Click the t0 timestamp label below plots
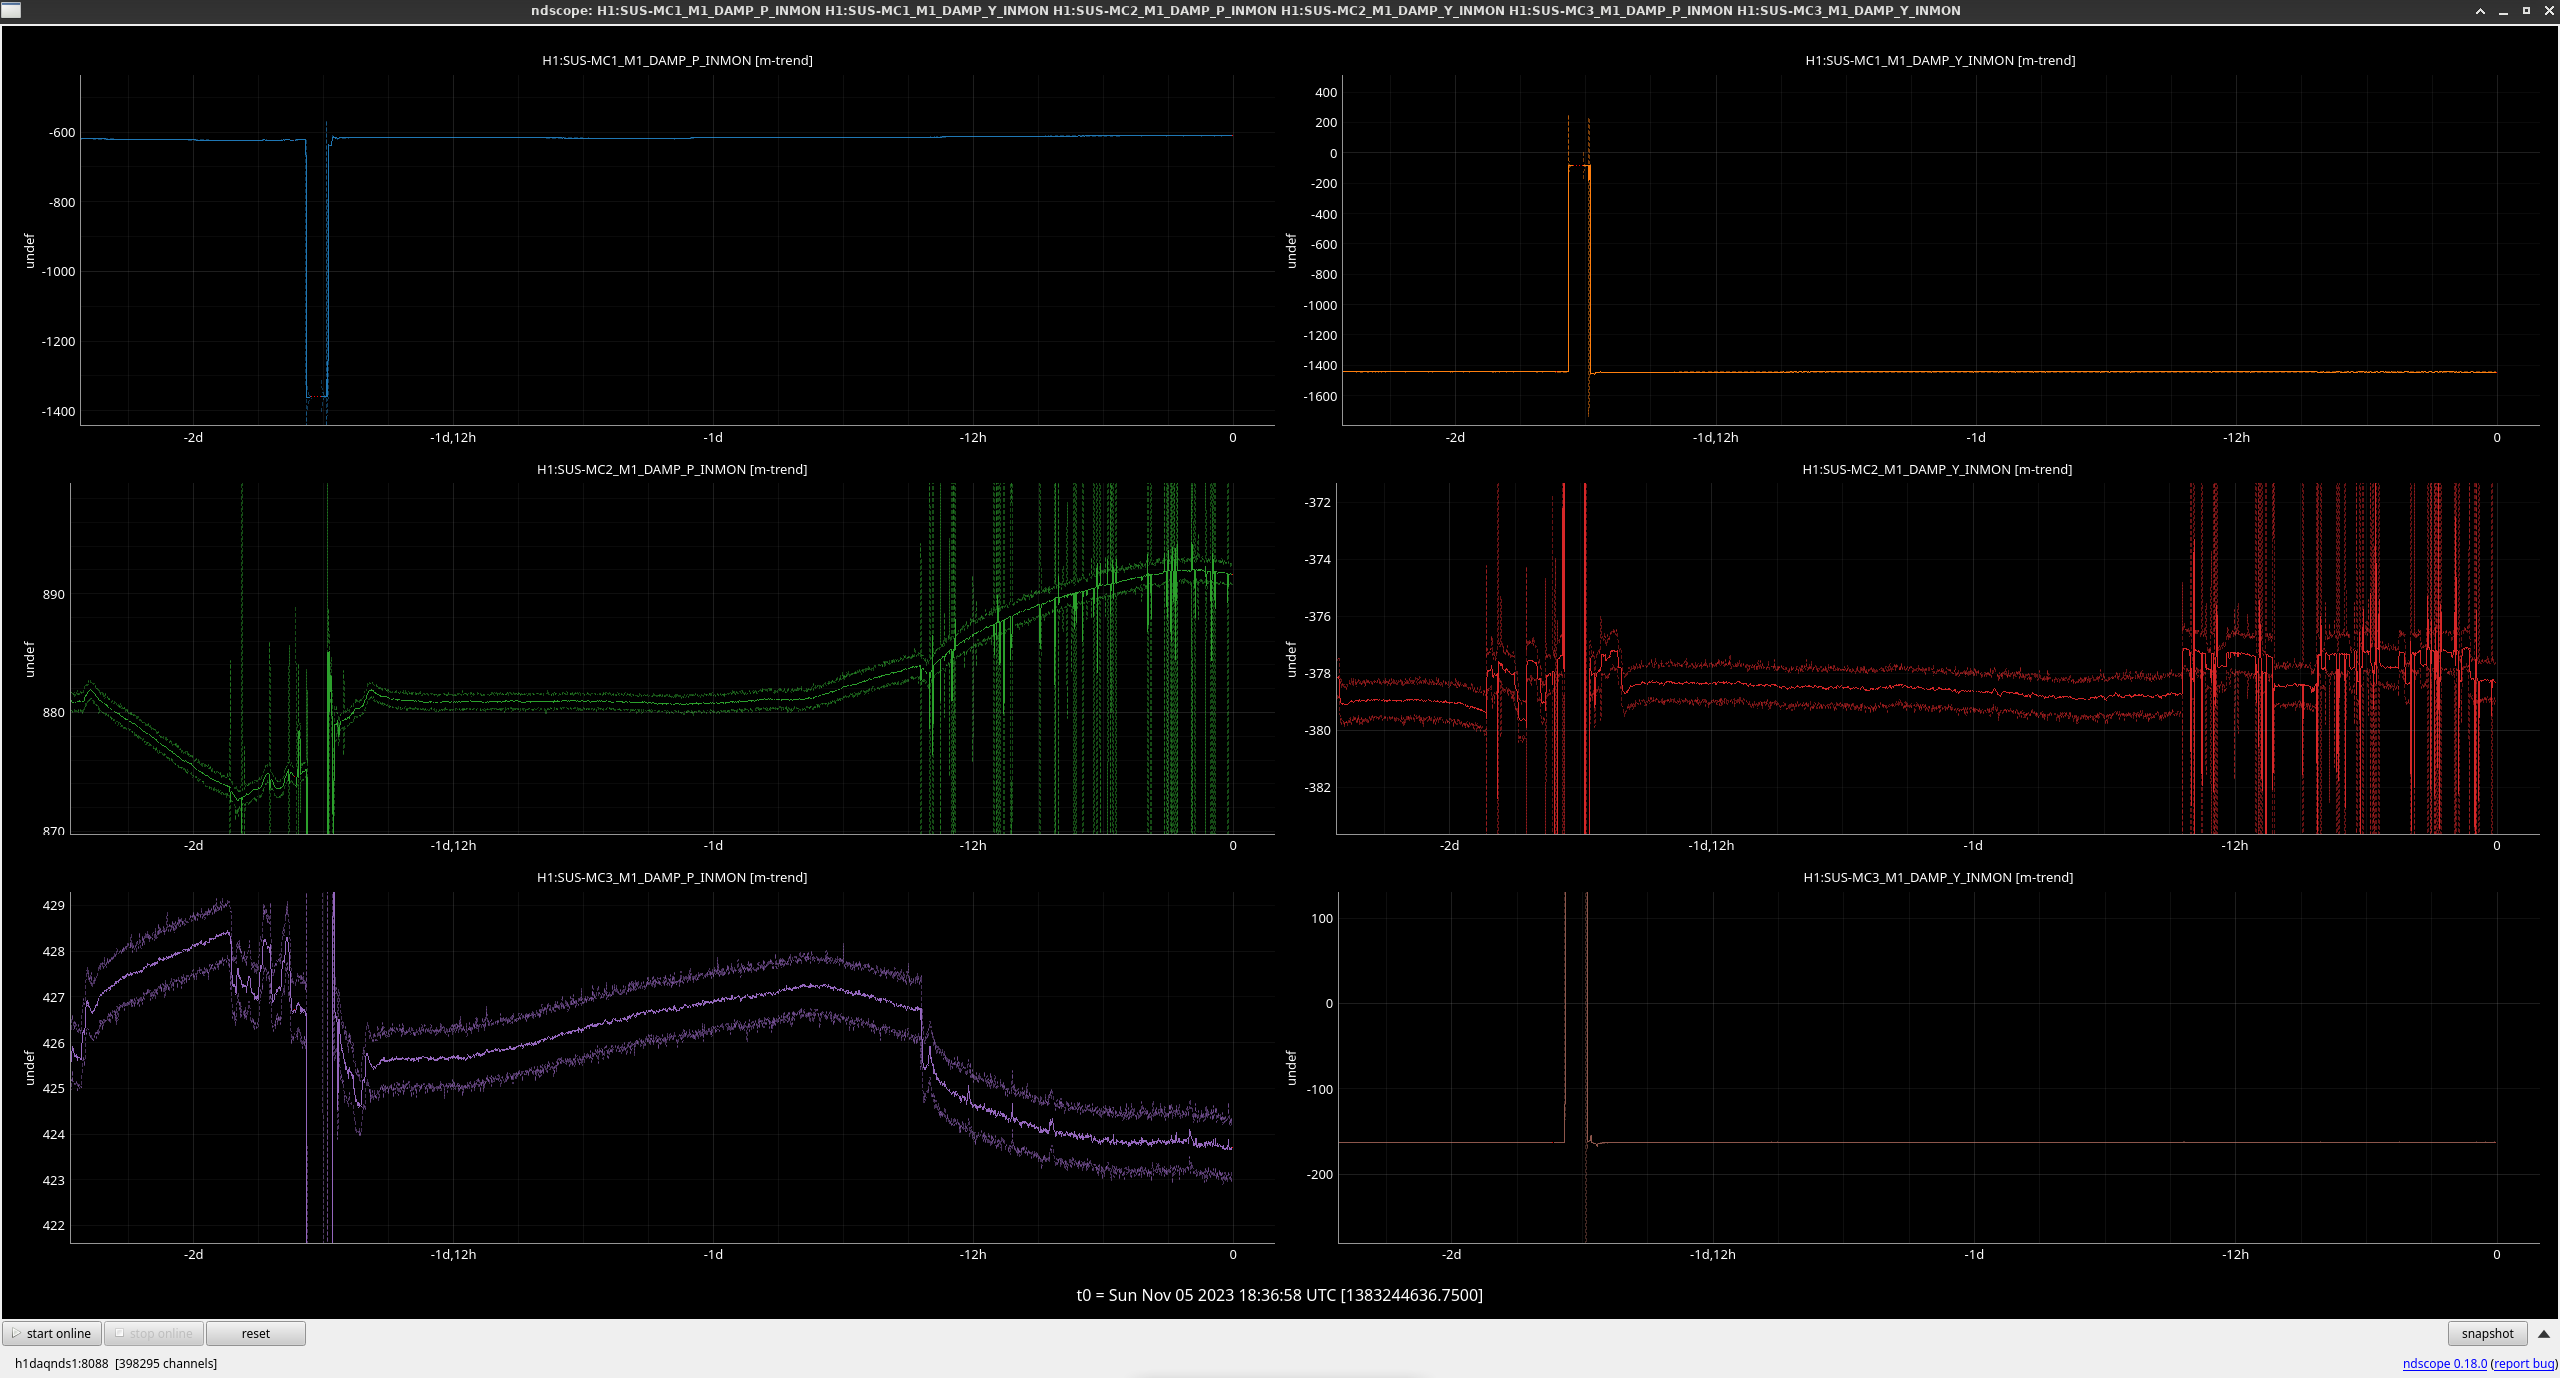This screenshot has width=2560, height=1378. coord(1279,1295)
